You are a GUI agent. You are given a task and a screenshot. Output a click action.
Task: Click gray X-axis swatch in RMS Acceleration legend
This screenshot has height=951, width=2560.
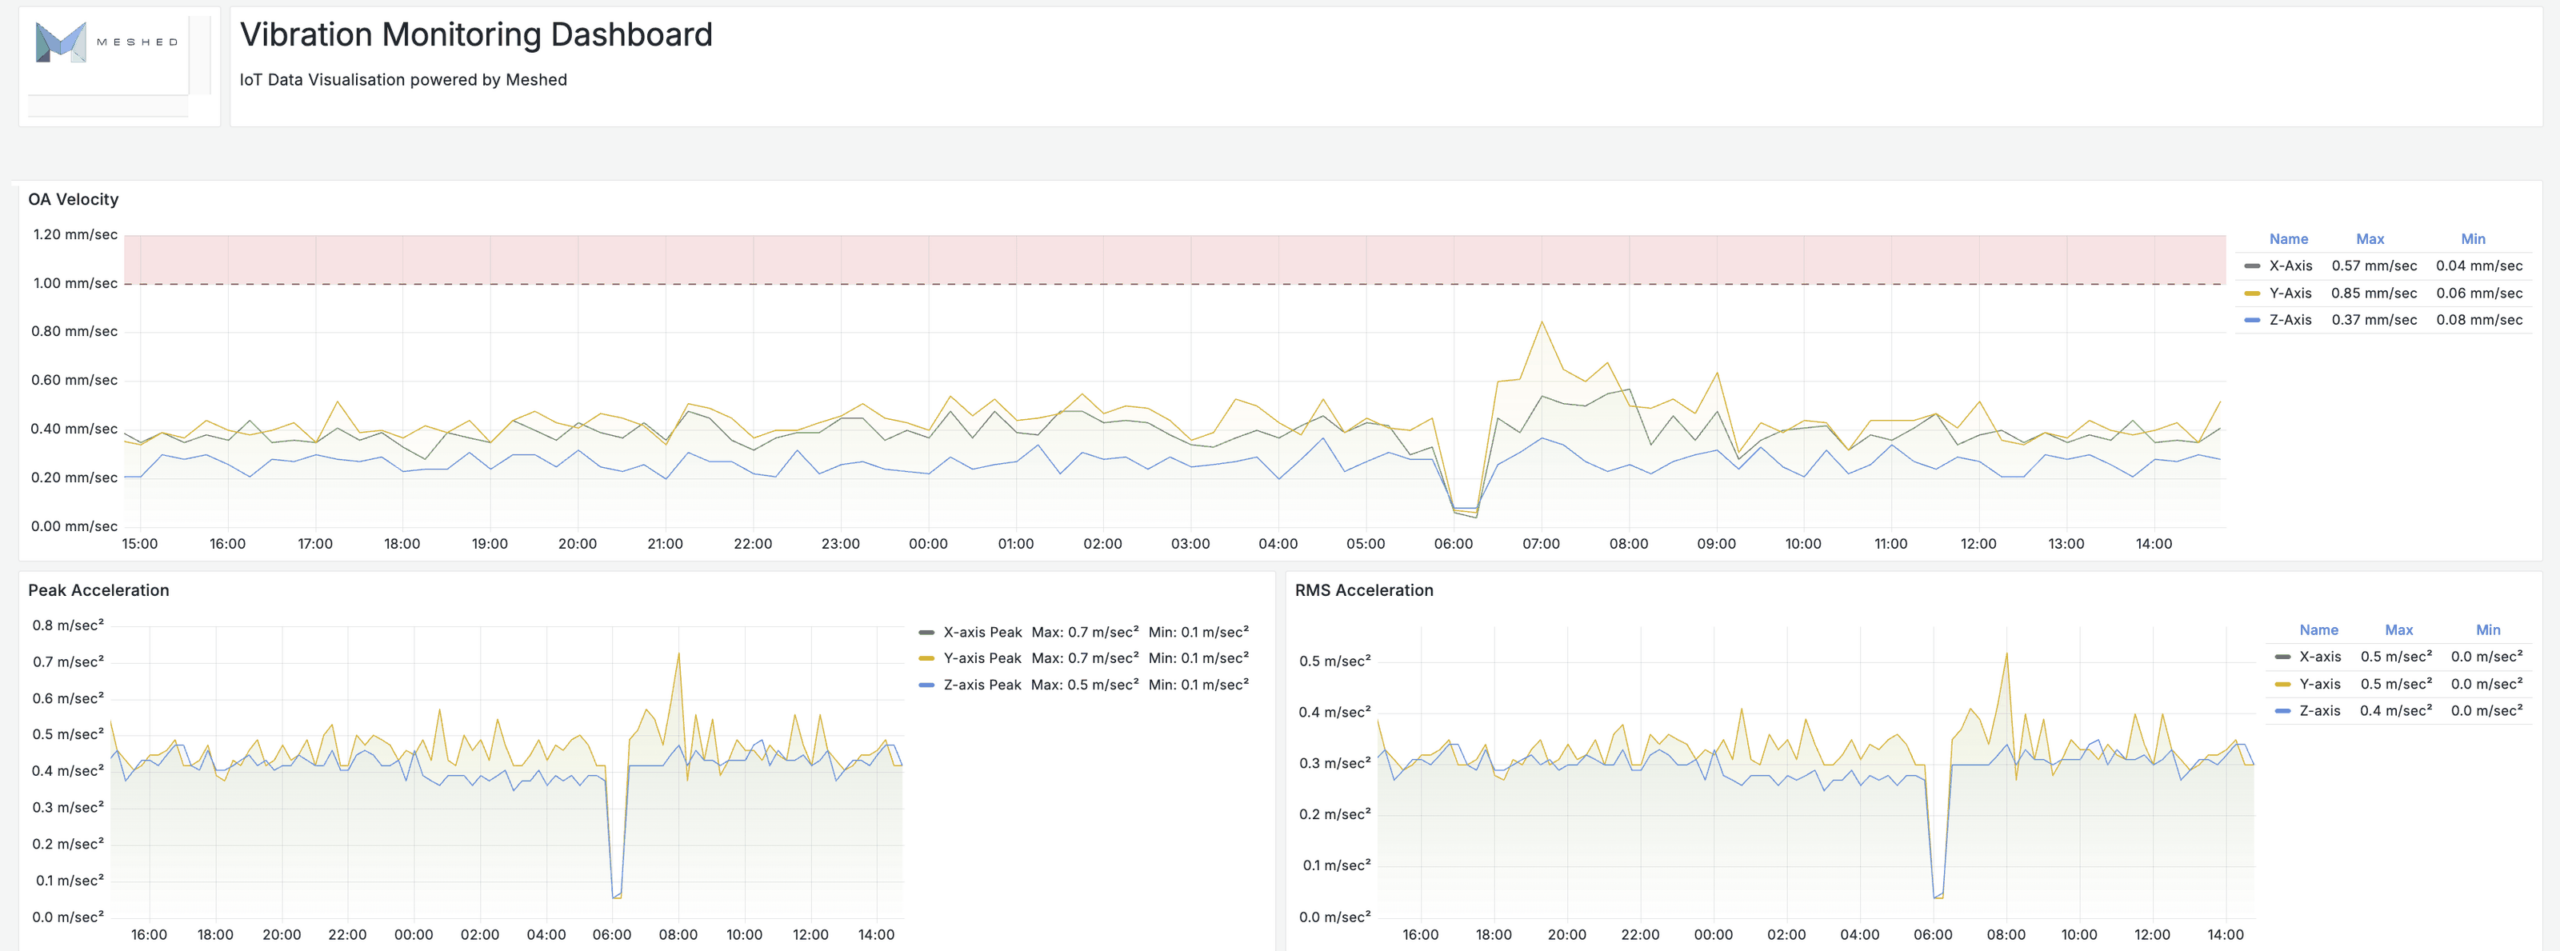coord(2282,657)
